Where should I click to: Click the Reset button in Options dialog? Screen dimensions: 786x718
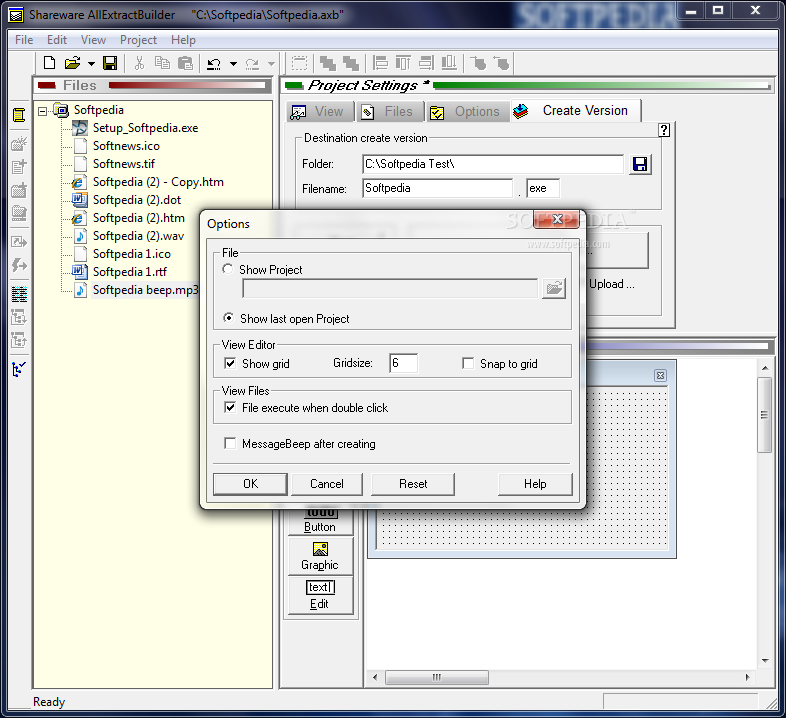(x=413, y=484)
